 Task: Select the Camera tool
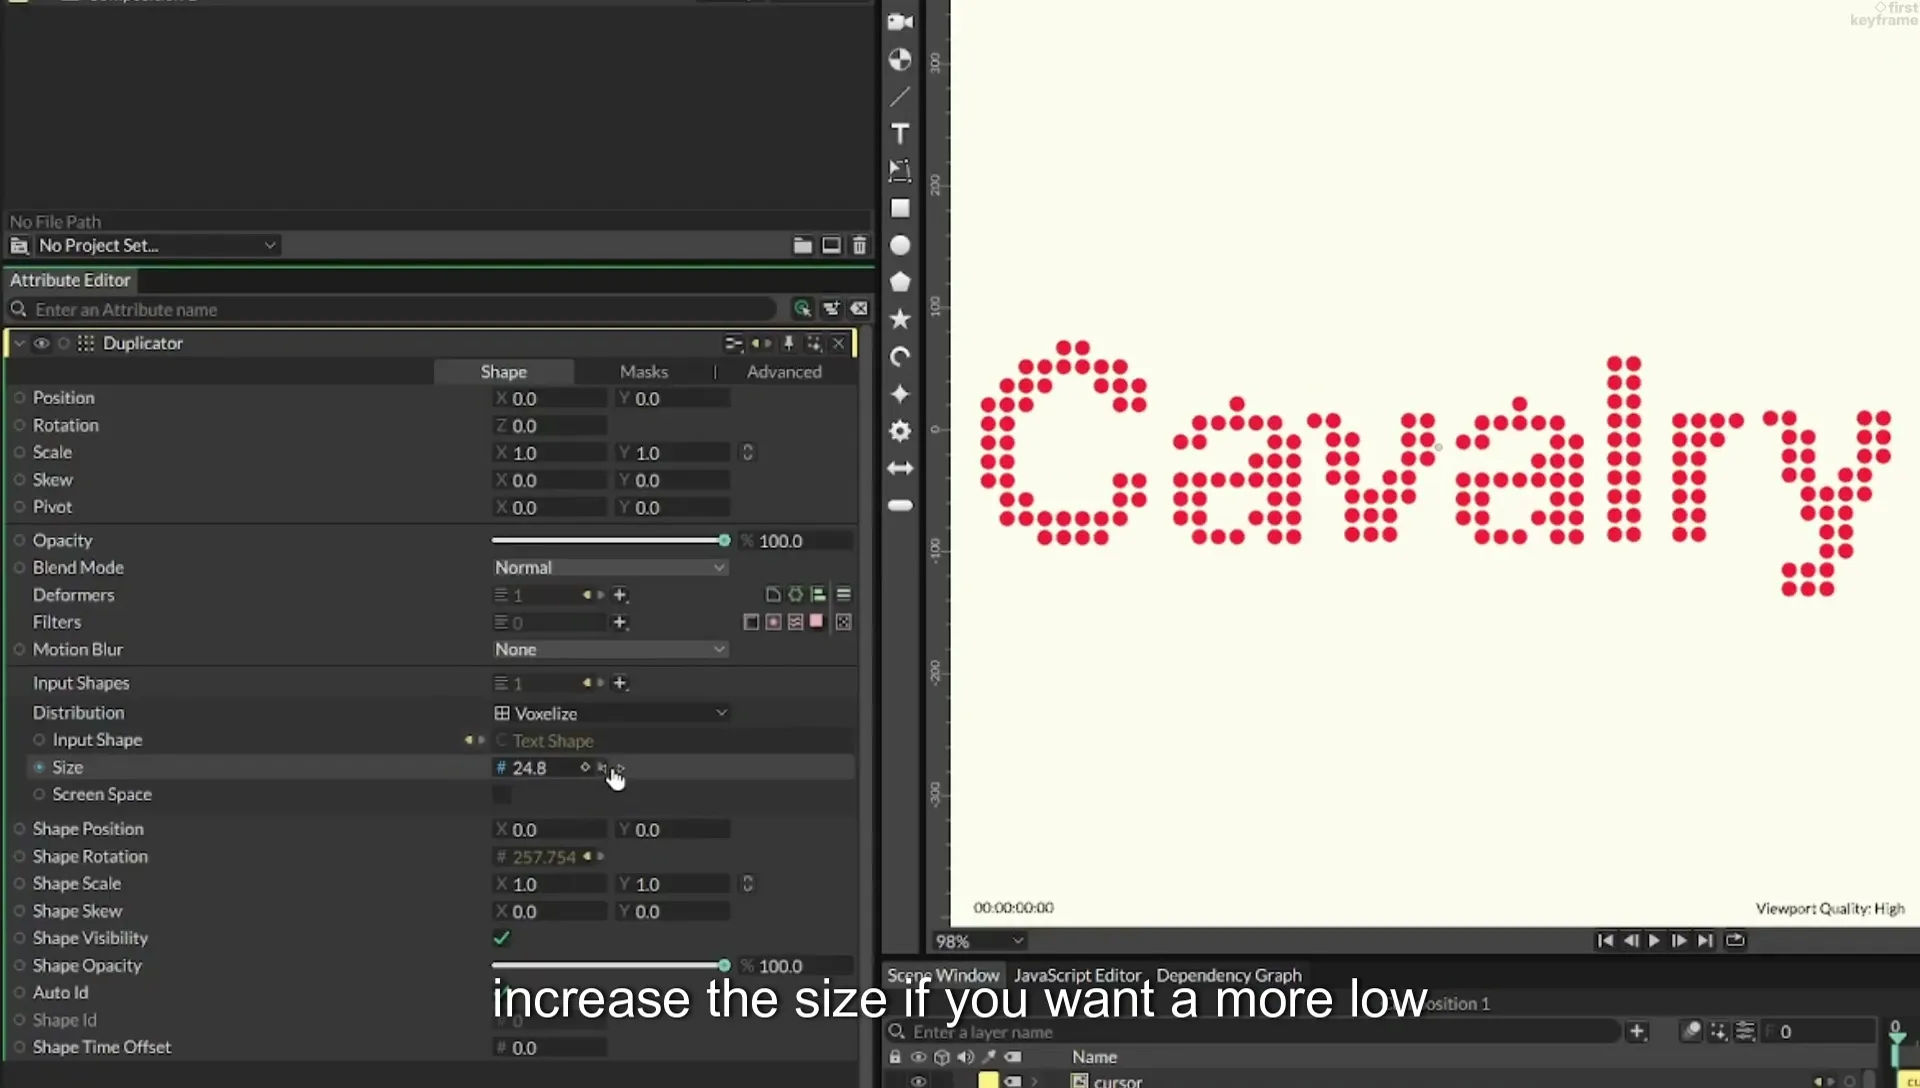(900, 22)
